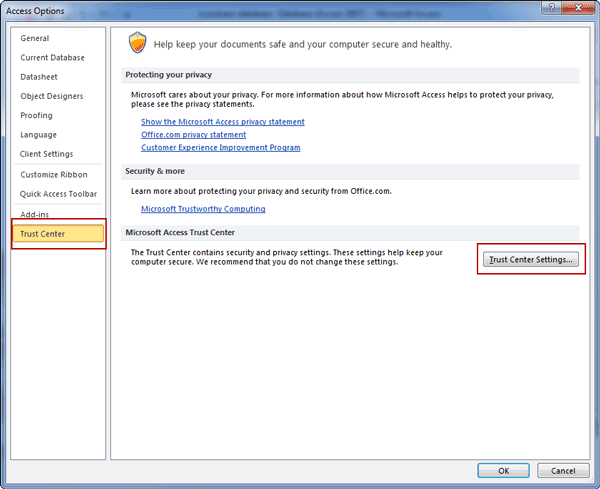Image resolution: width=600 pixels, height=489 pixels.
Task: Open Customer Experience Improvement Program link
Action: pyautogui.click(x=221, y=148)
